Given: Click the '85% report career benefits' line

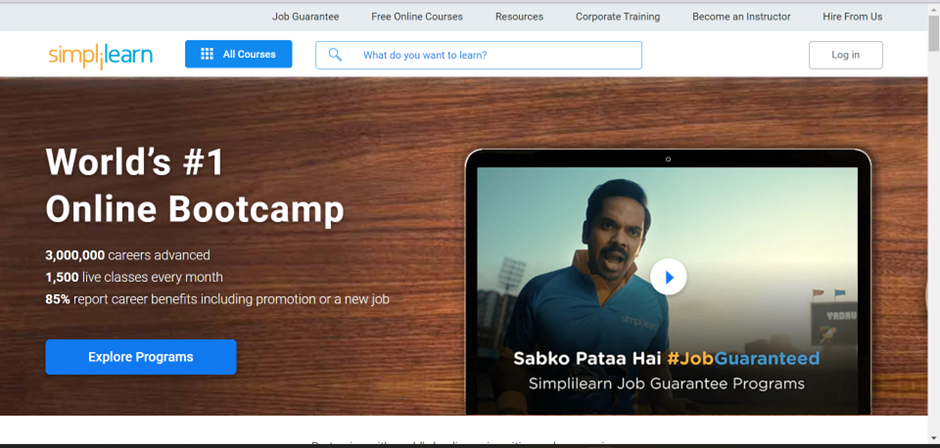Looking at the screenshot, I should click(x=218, y=299).
